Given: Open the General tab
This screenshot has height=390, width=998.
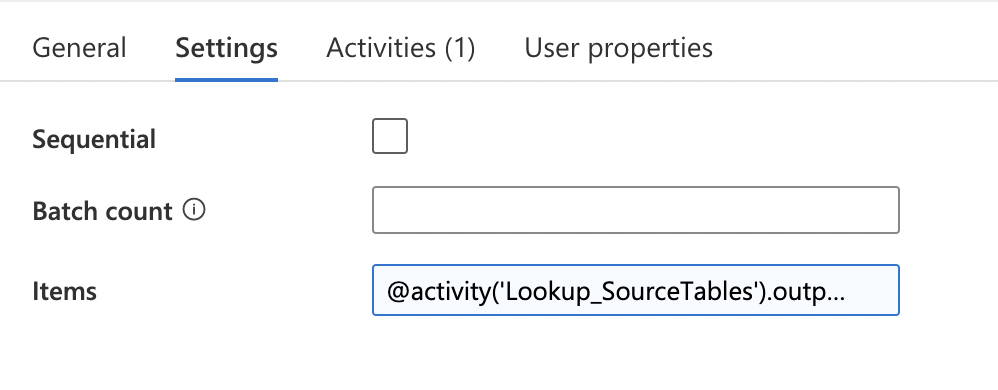Looking at the screenshot, I should coord(80,48).
